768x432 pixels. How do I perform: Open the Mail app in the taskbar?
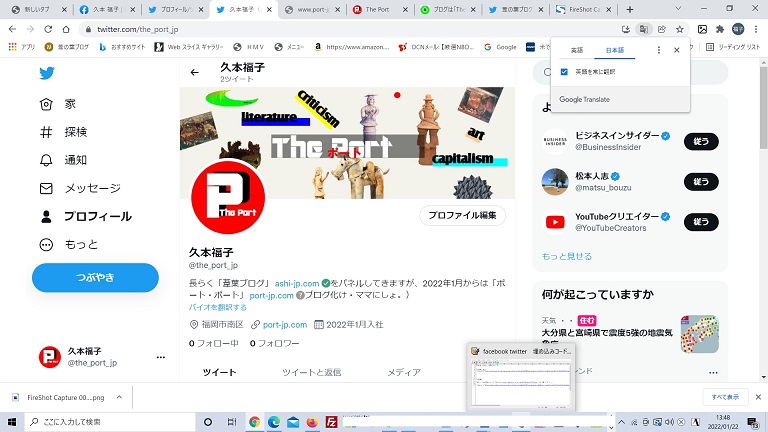point(293,422)
